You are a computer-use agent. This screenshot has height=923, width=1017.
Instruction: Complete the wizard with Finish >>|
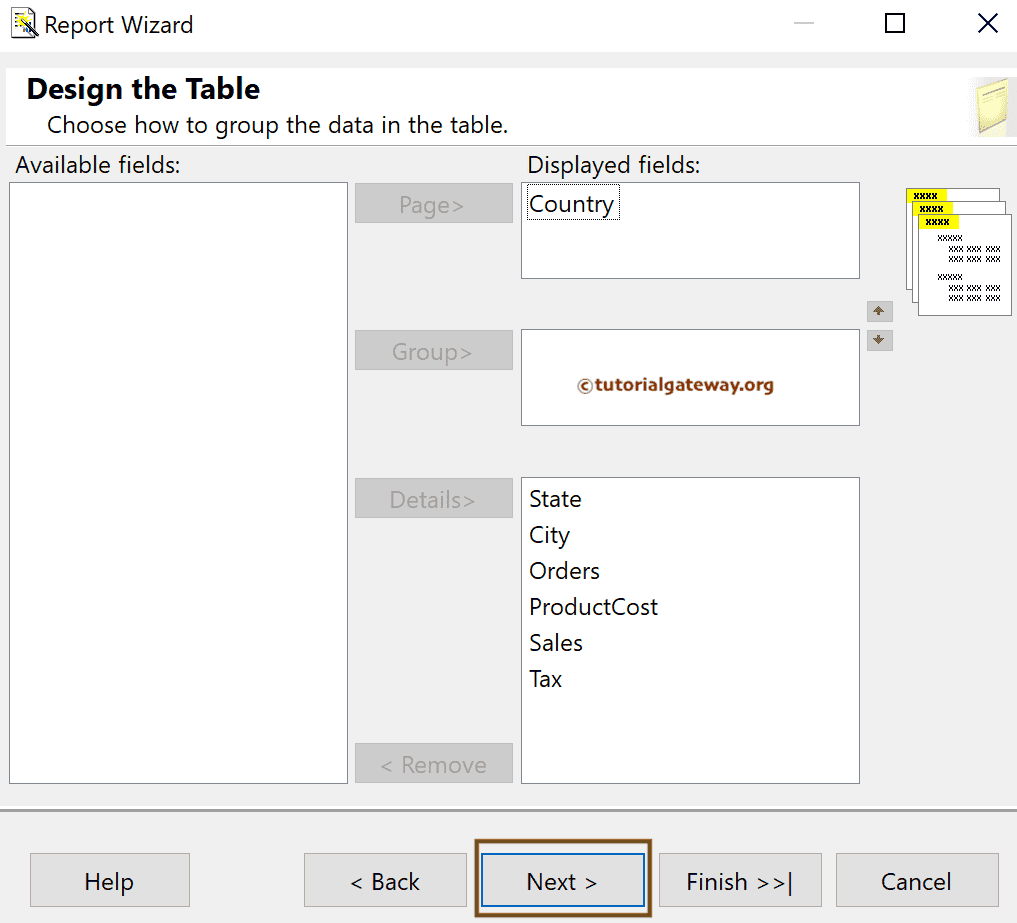[x=740, y=881]
